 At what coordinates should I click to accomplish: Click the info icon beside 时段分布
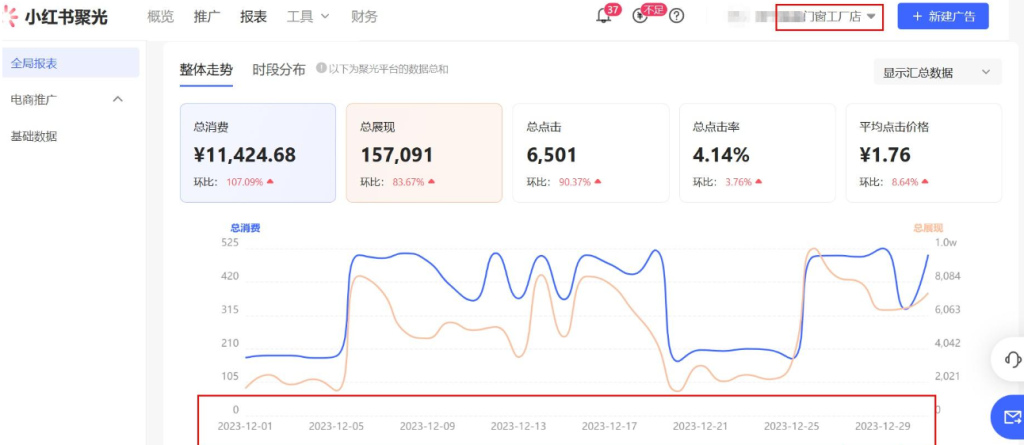321,69
